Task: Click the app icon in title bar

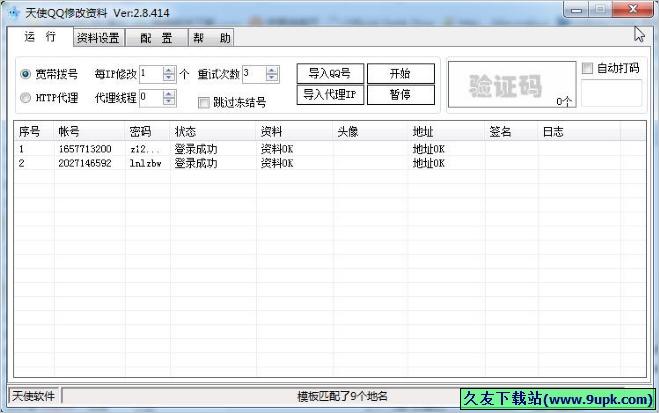Action: [x=14, y=13]
